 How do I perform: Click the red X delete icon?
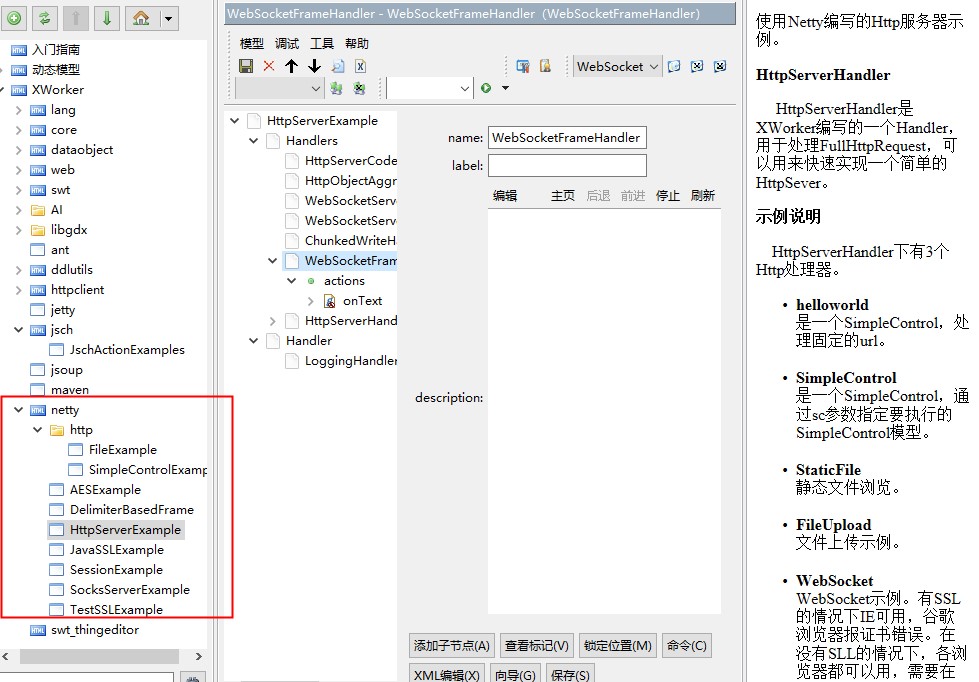(x=268, y=66)
